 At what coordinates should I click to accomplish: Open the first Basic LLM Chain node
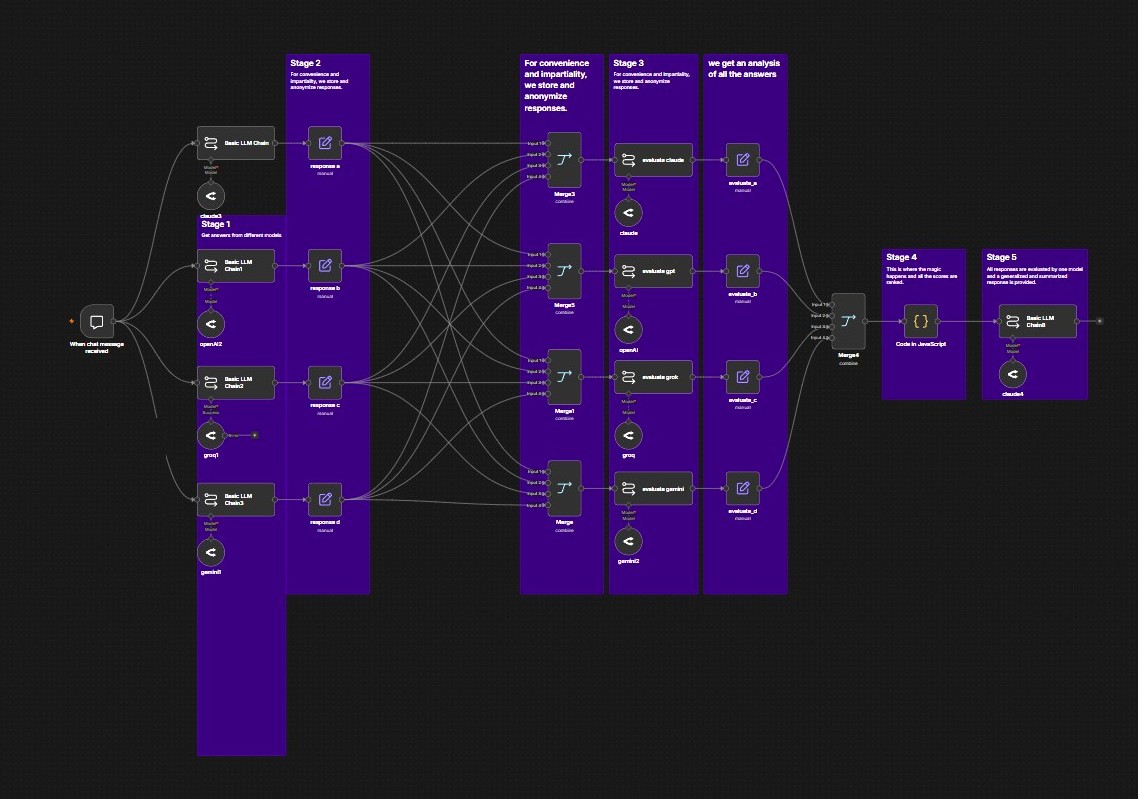point(236,143)
